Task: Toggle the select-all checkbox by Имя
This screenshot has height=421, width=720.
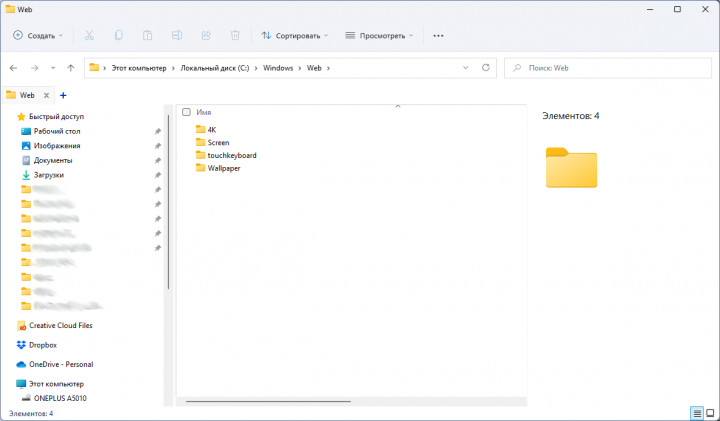Action: tap(186, 112)
